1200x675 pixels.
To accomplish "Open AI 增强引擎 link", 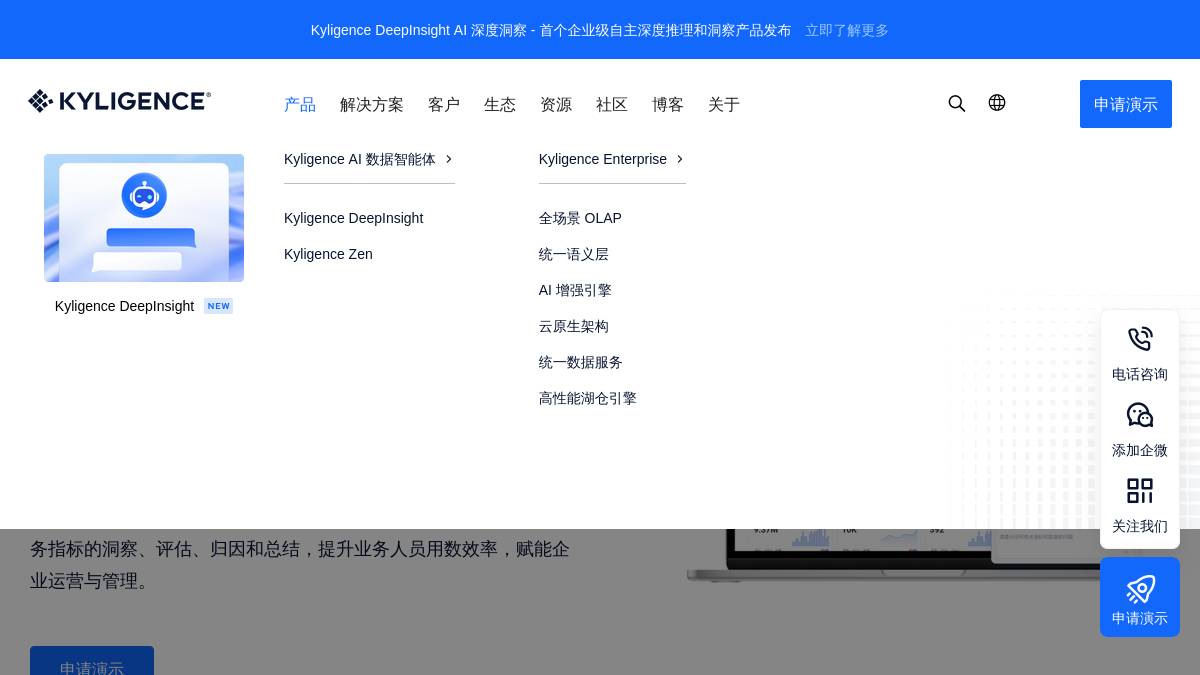I will point(575,290).
